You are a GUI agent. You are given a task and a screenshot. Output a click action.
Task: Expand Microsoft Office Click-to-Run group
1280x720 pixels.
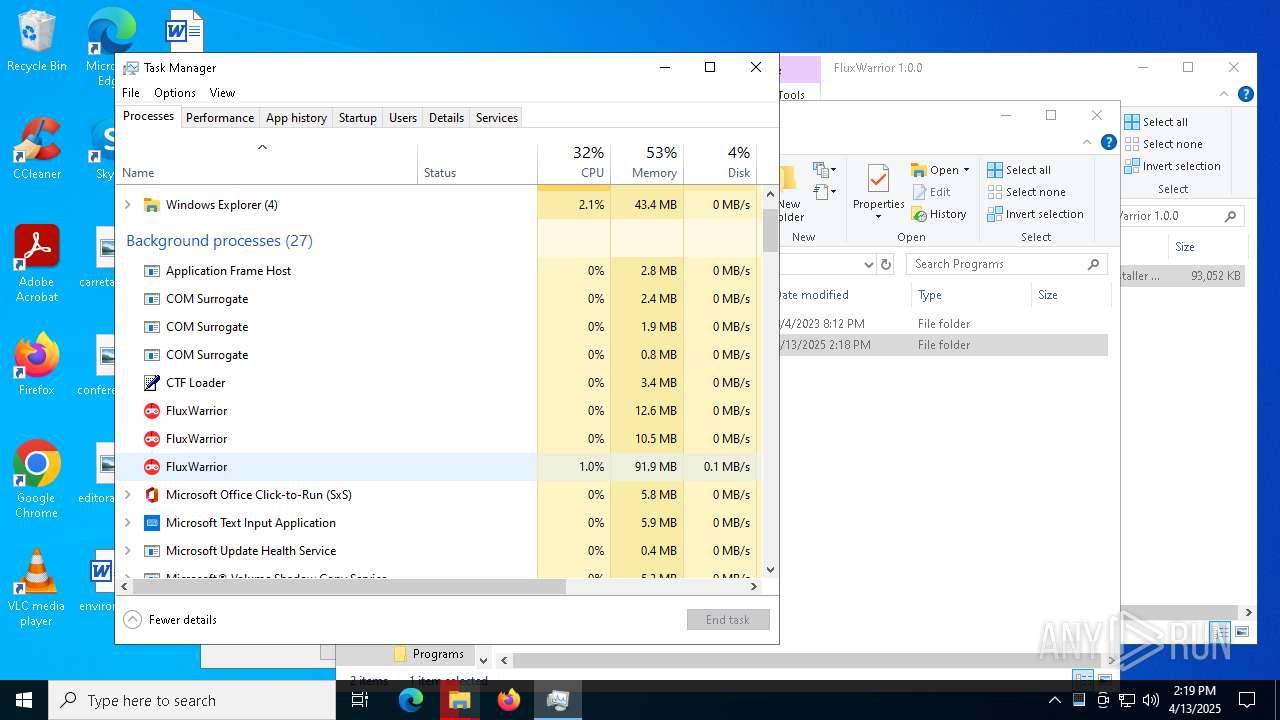tap(127, 495)
